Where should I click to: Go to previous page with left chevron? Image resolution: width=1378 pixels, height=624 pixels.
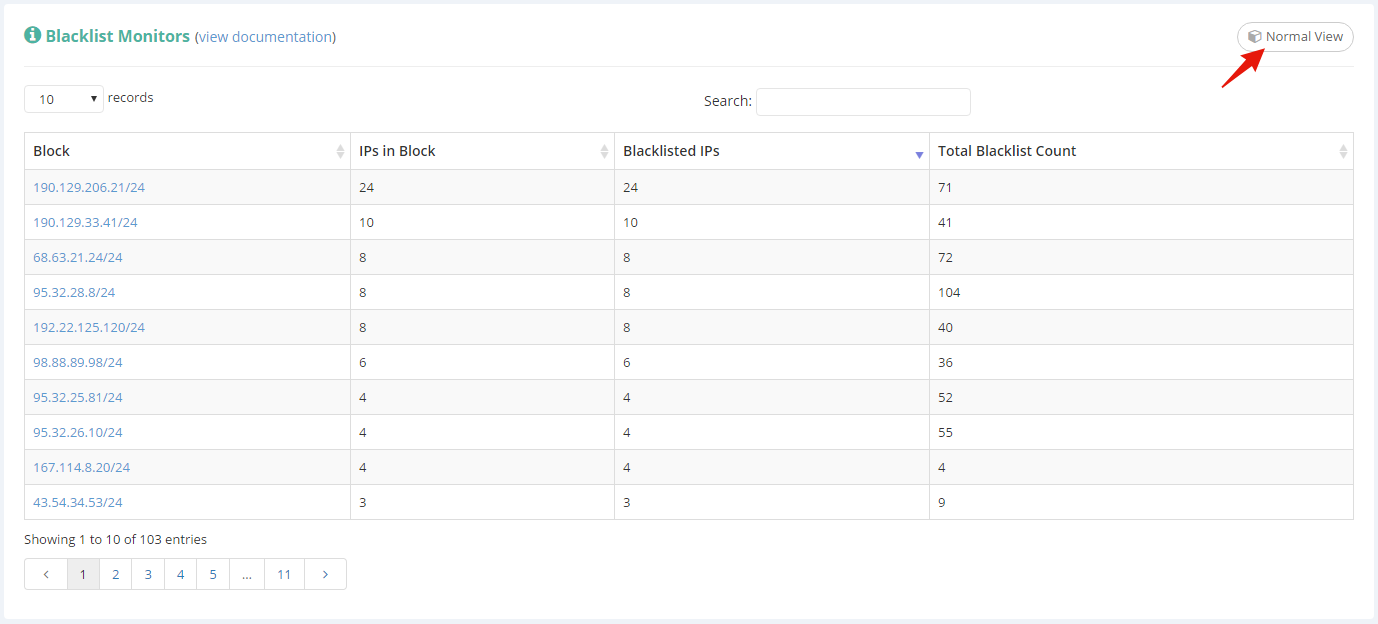pos(46,574)
